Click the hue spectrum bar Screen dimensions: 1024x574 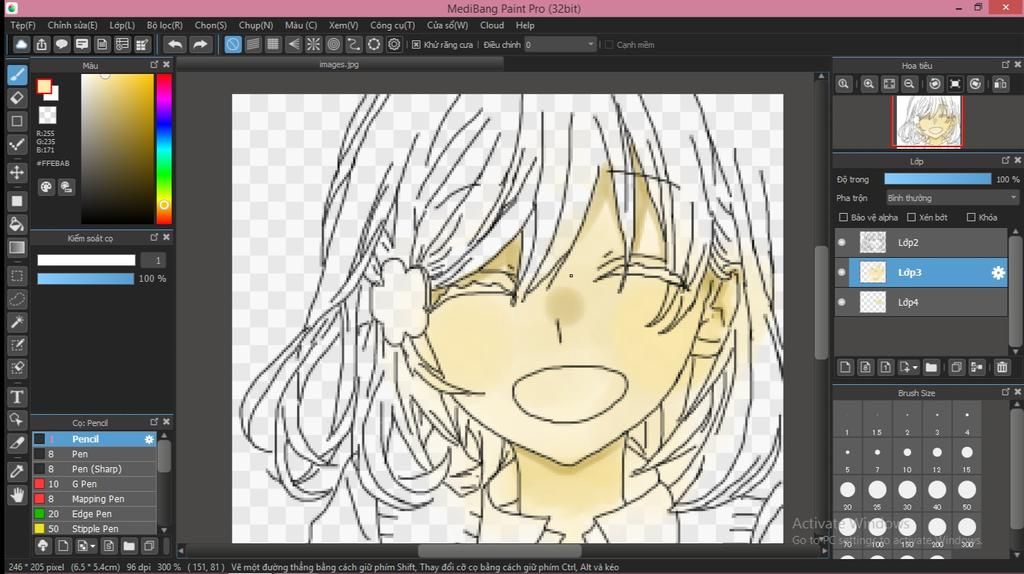click(x=164, y=149)
